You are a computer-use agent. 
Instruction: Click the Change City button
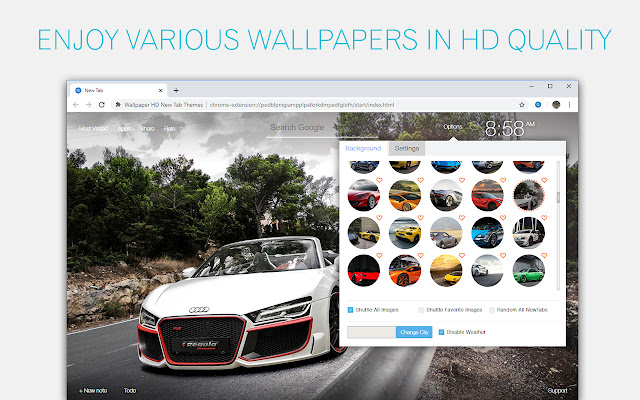point(414,332)
